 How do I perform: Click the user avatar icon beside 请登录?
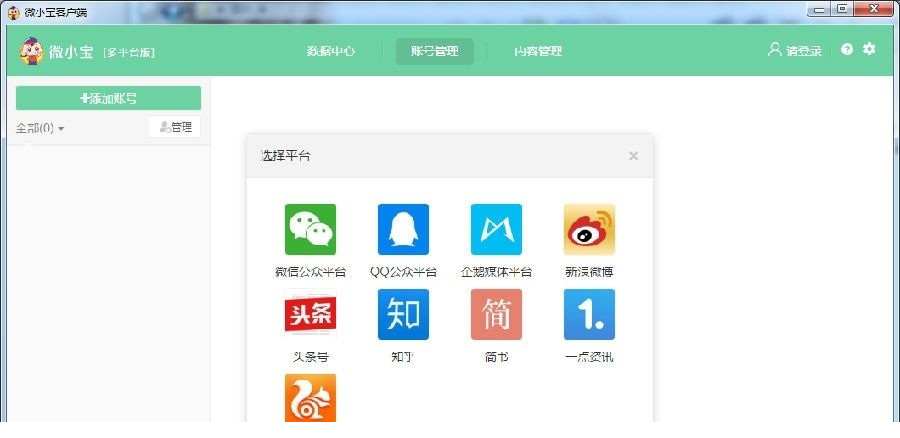[x=775, y=49]
